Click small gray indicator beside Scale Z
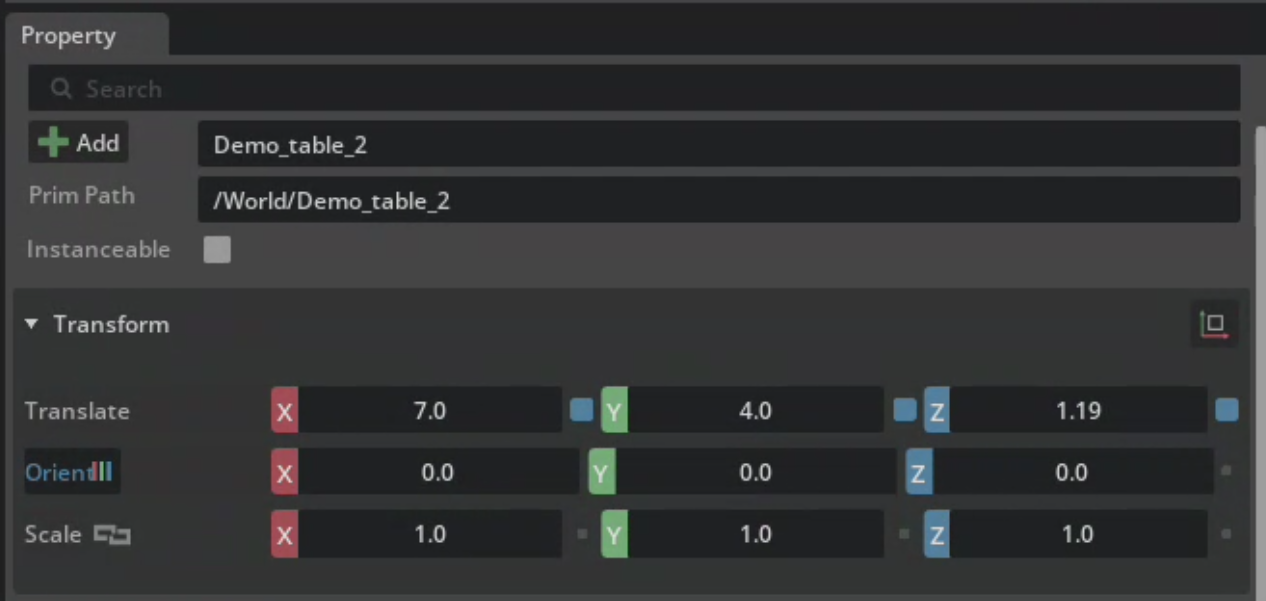 pos(1227,534)
